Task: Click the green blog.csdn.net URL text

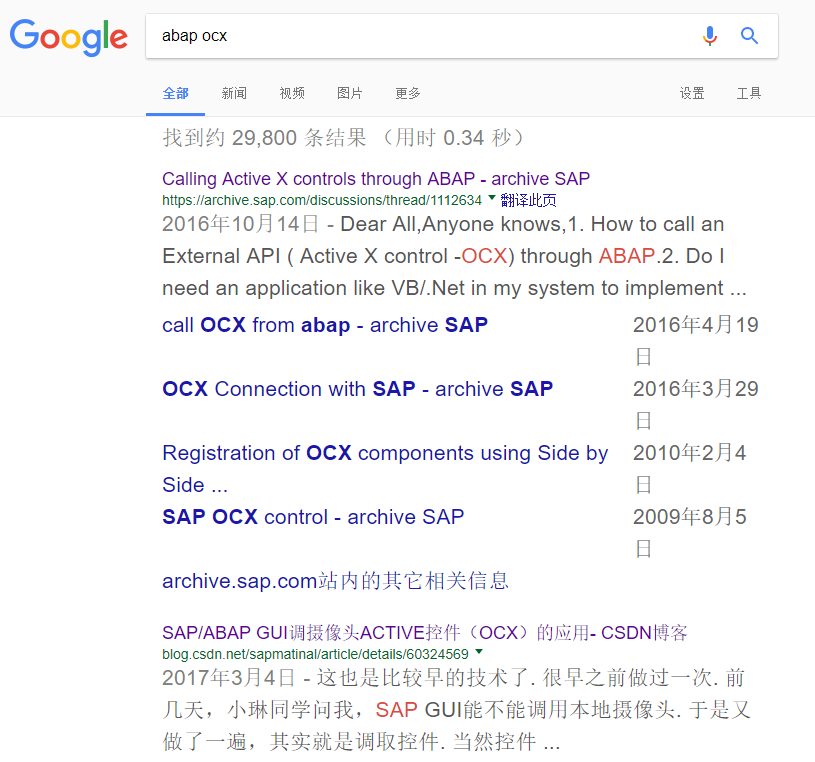Action: click(x=316, y=654)
